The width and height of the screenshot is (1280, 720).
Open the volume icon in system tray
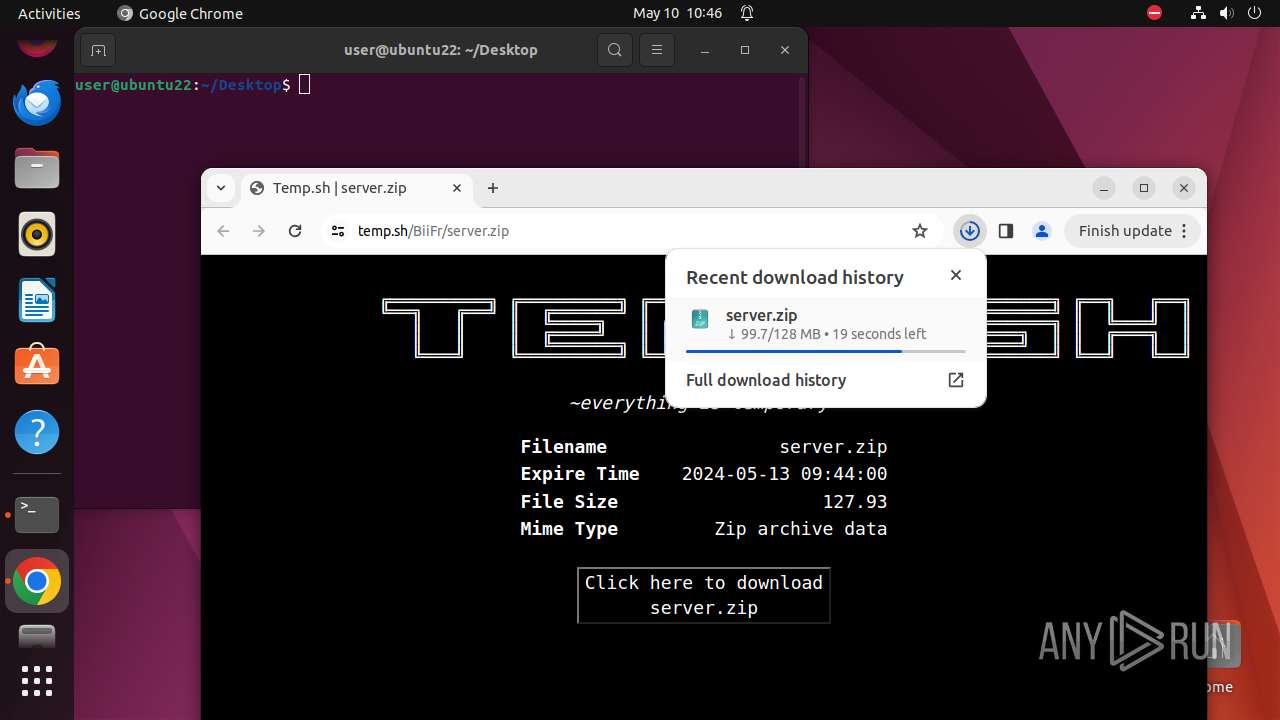coord(1226,13)
